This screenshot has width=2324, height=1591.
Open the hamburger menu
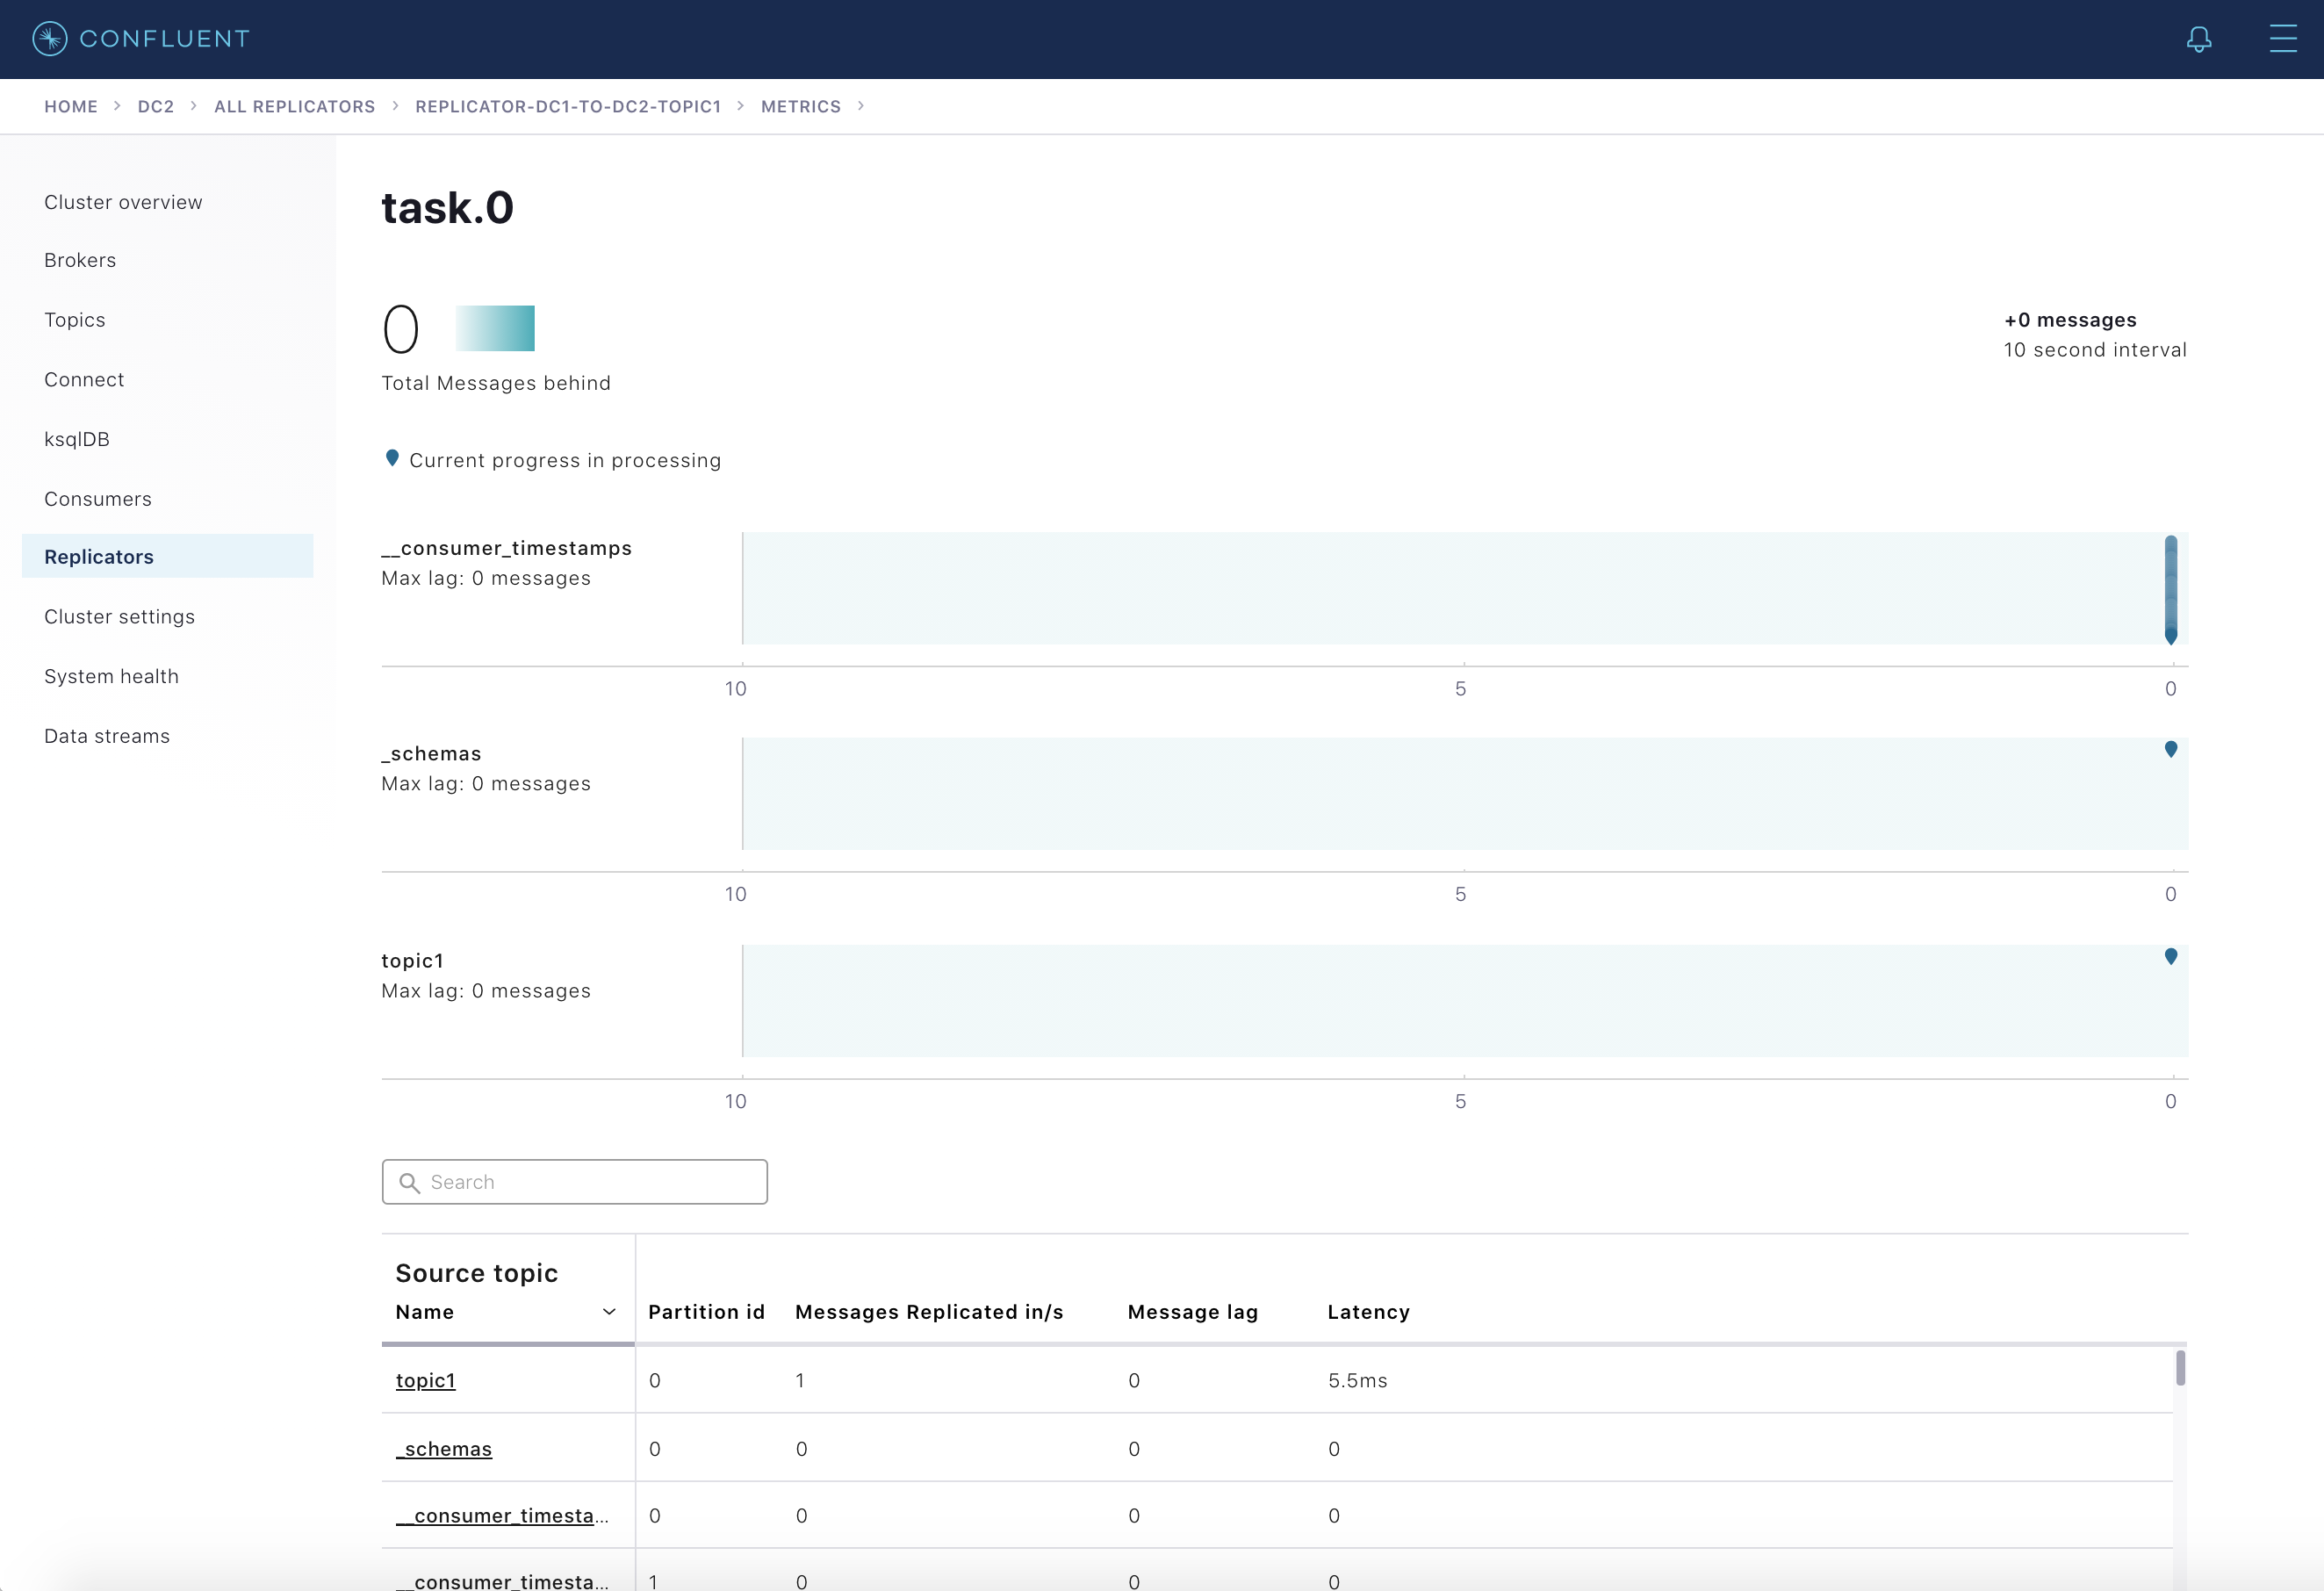[x=2282, y=39]
